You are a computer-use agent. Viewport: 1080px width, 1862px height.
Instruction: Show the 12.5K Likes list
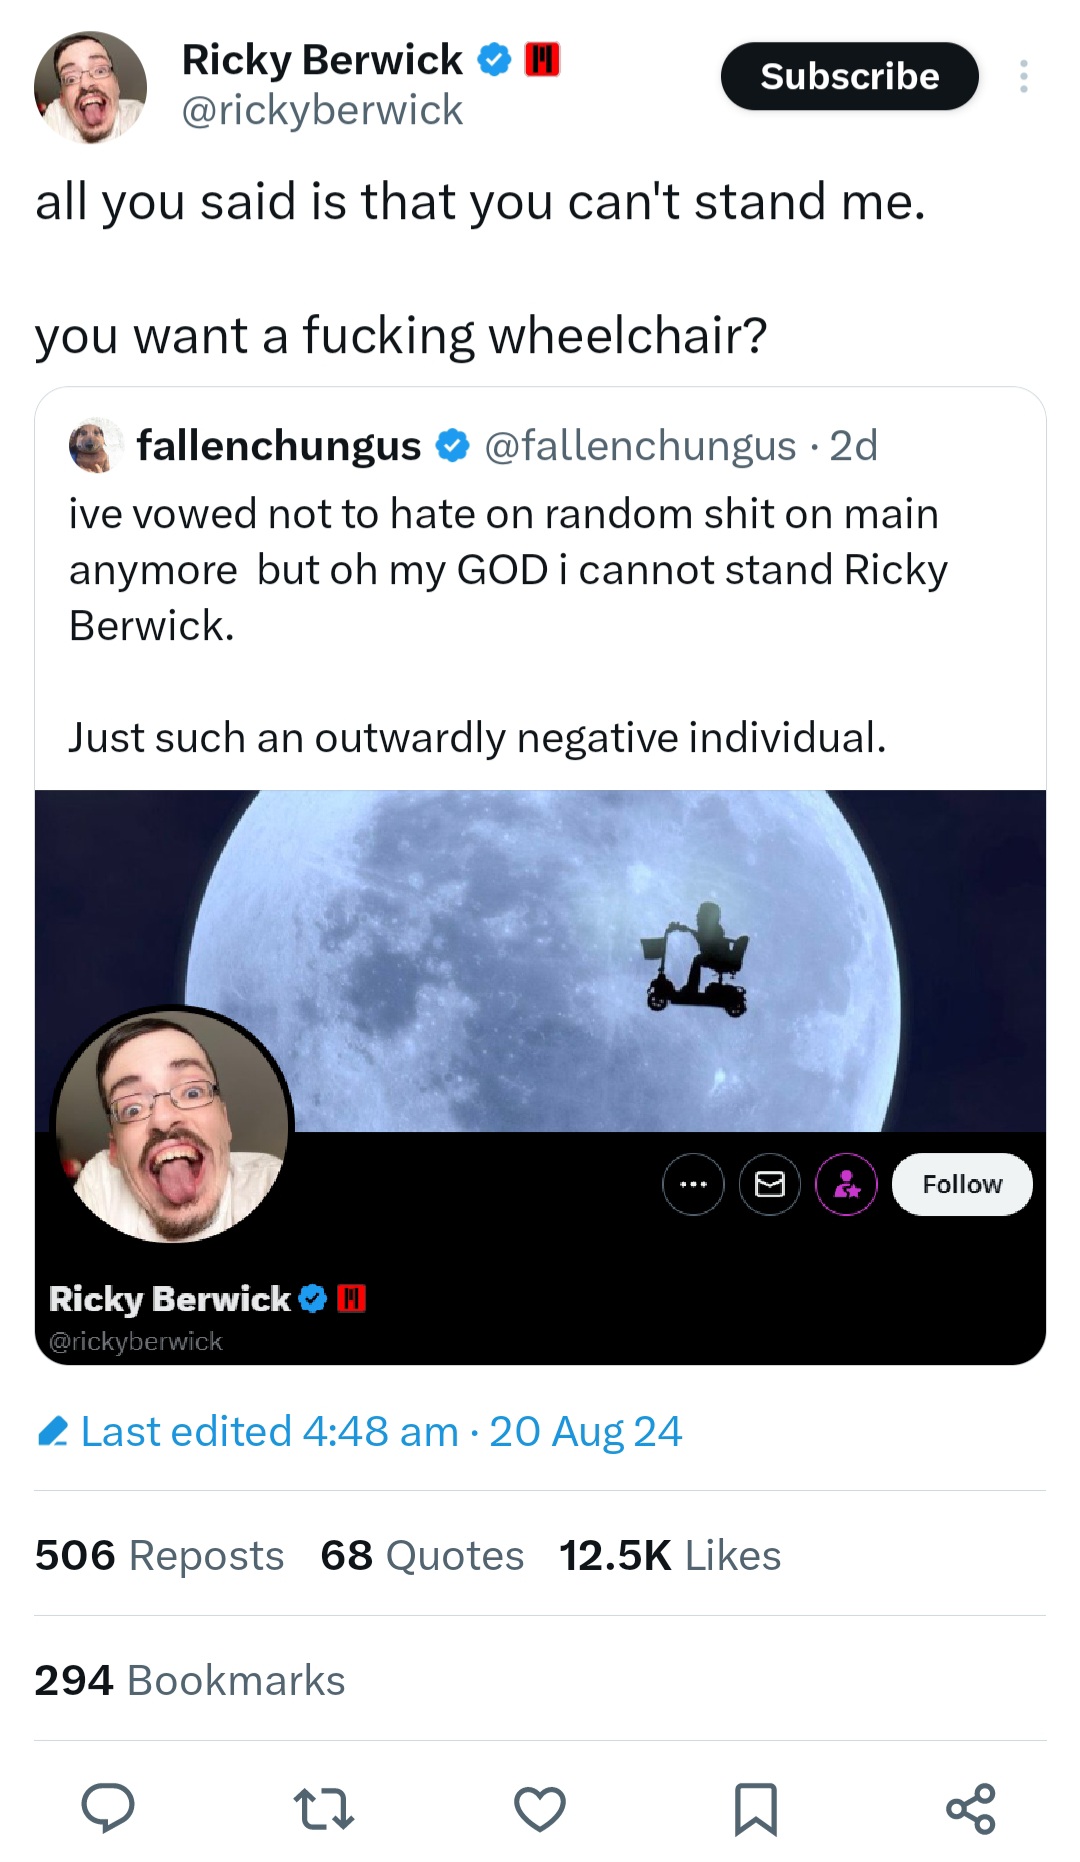pyautogui.click(x=670, y=1556)
